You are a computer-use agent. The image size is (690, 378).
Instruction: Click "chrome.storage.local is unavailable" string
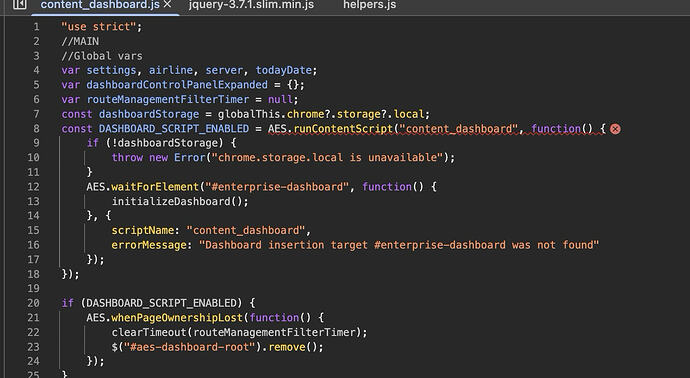[327, 158]
